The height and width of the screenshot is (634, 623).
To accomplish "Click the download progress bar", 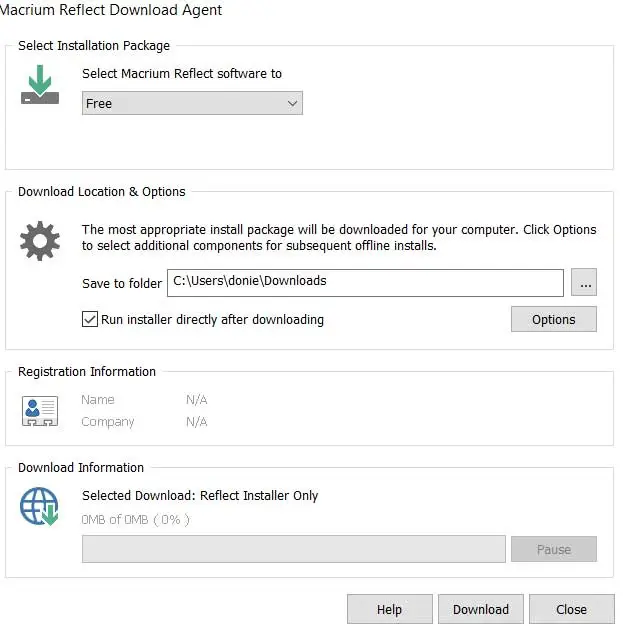I will point(293,549).
